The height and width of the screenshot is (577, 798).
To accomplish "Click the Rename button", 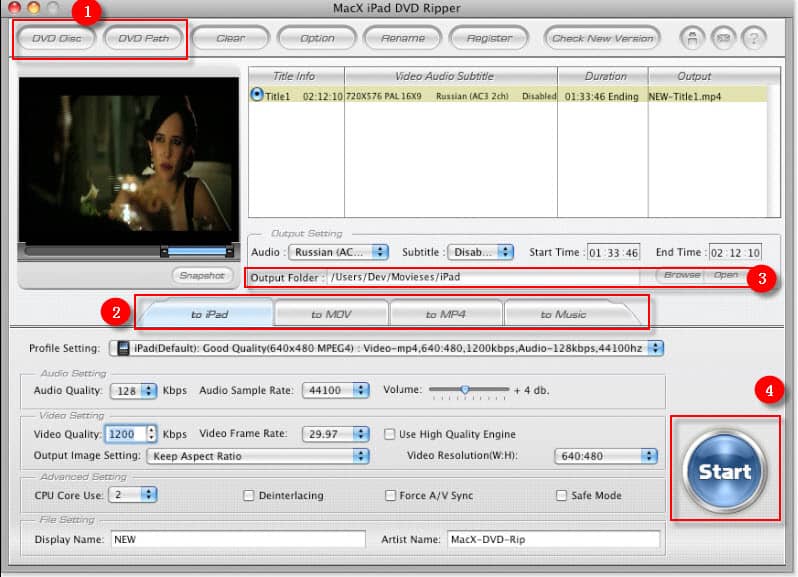I will pyautogui.click(x=403, y=38).
